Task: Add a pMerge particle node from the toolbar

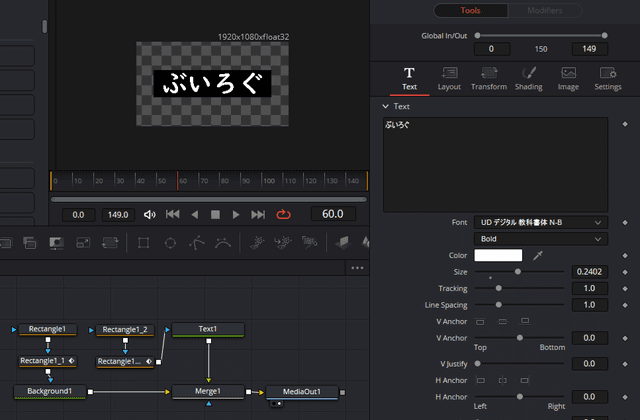Action: 283,243
